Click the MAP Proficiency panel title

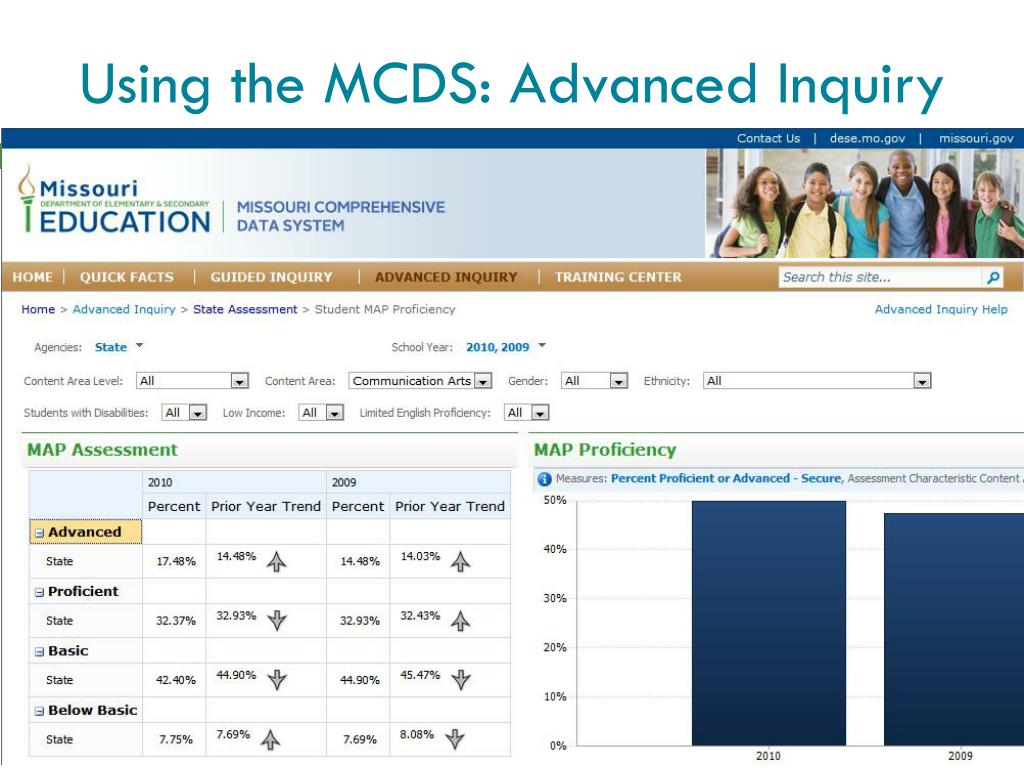(x=605, y=450)
